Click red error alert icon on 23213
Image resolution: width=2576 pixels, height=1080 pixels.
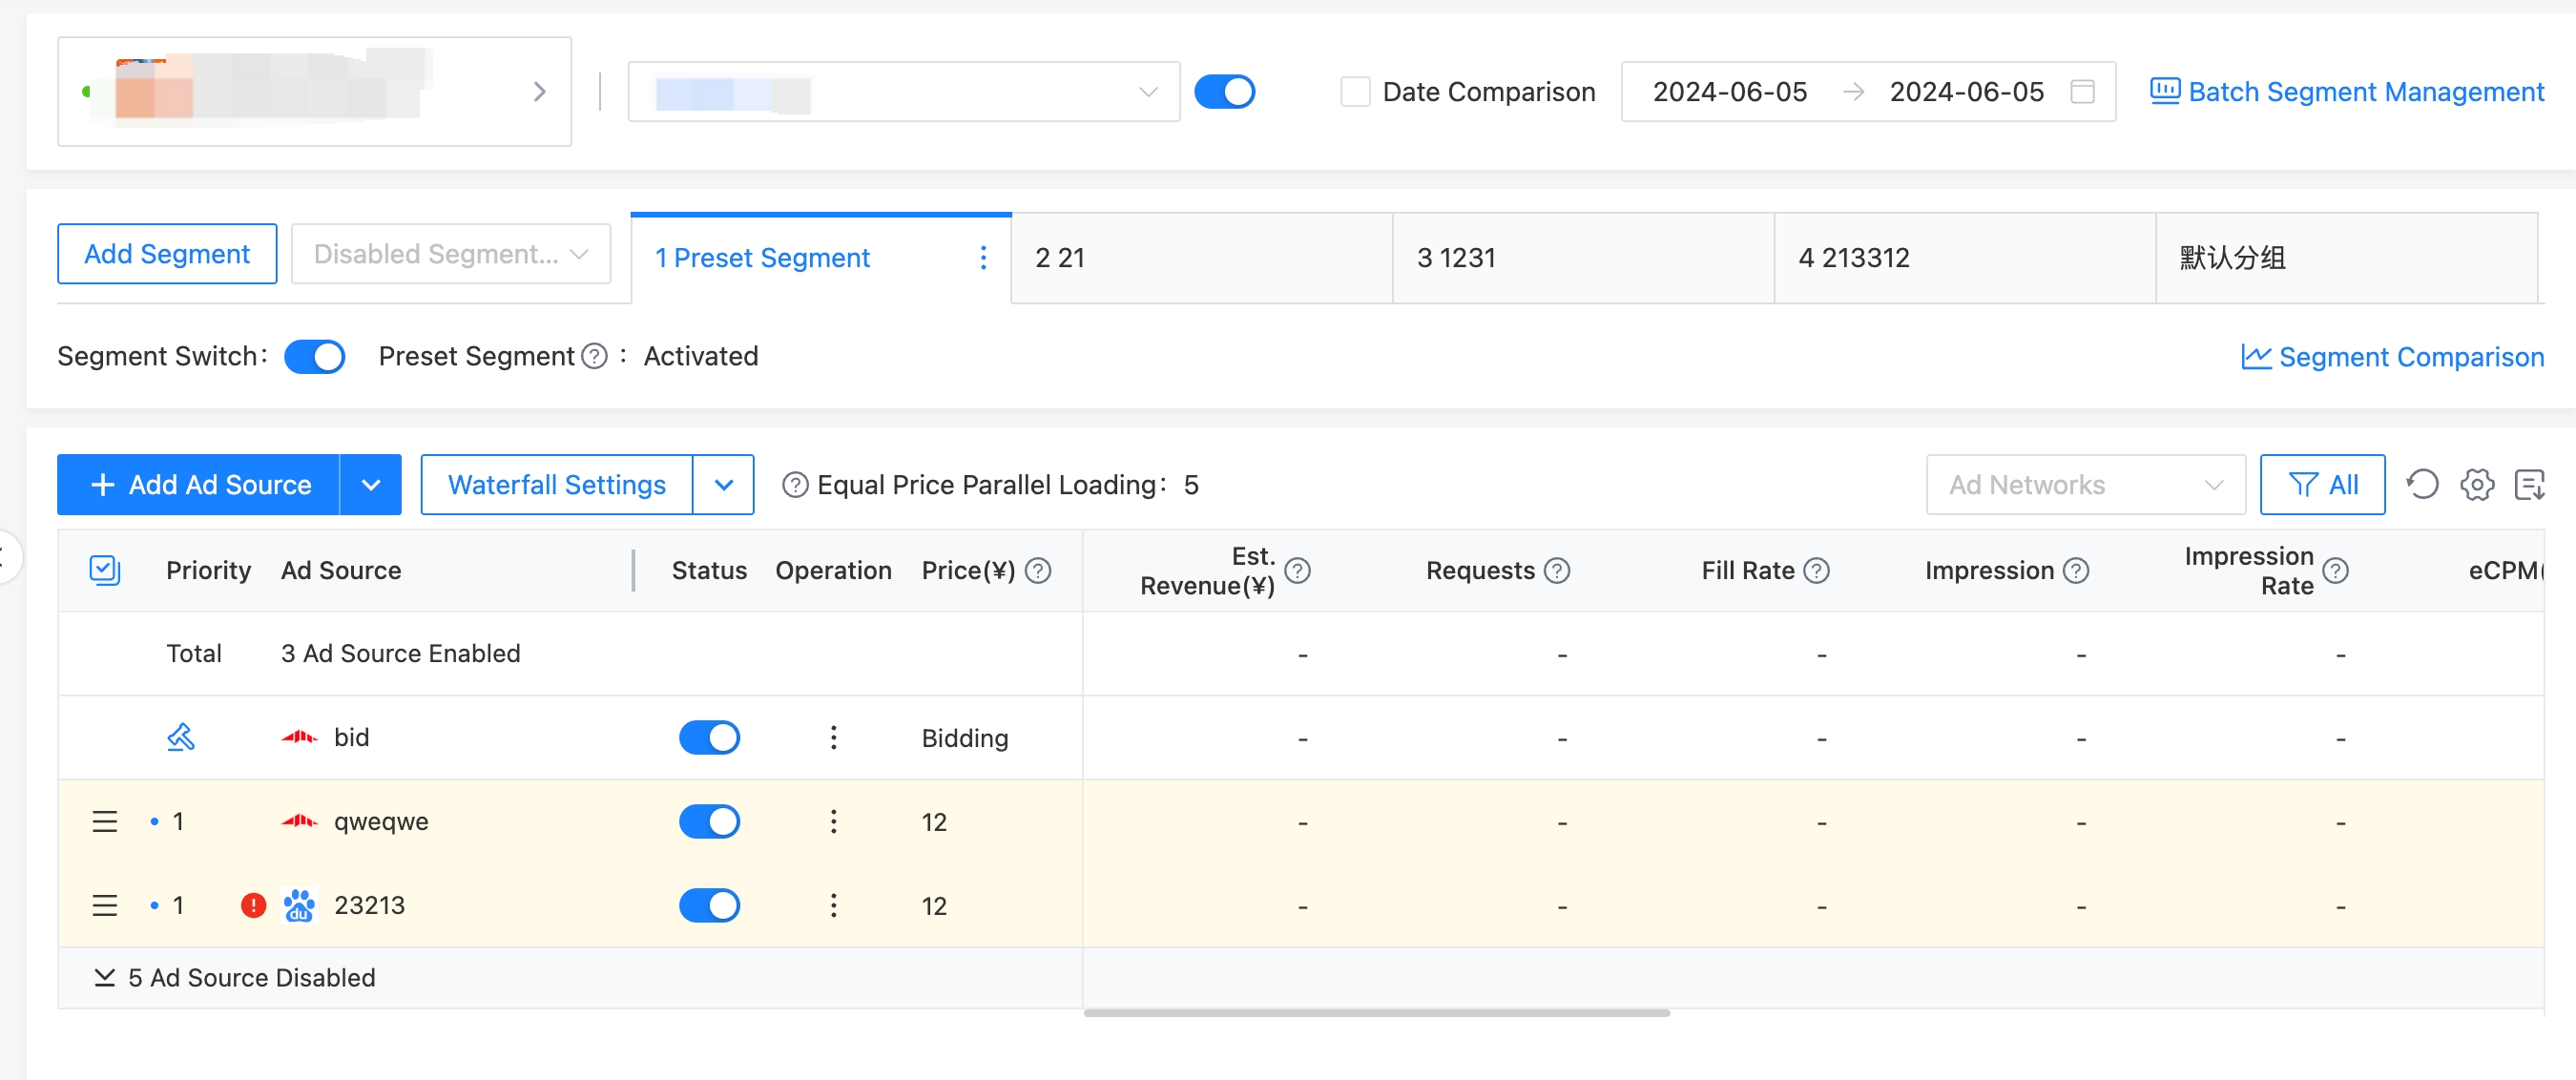pyautogui.click(x=253, y=906)
